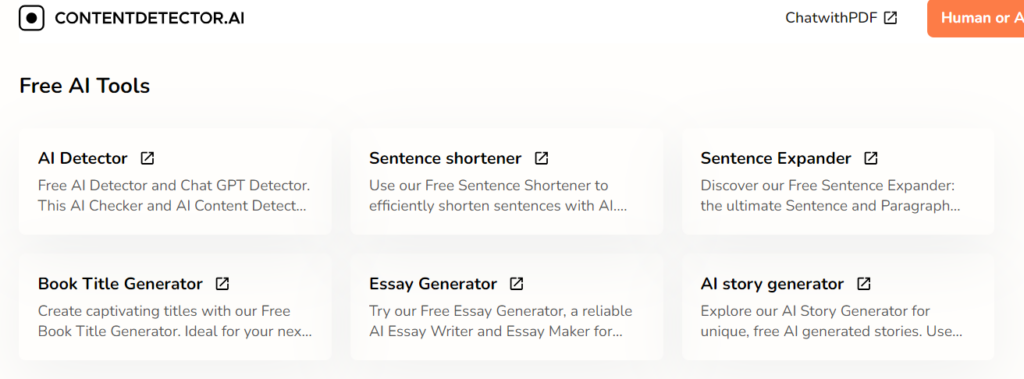Click external link icon next to Sentence shortener
Viewport: 1024px width, 379px height.
(541, 158)
